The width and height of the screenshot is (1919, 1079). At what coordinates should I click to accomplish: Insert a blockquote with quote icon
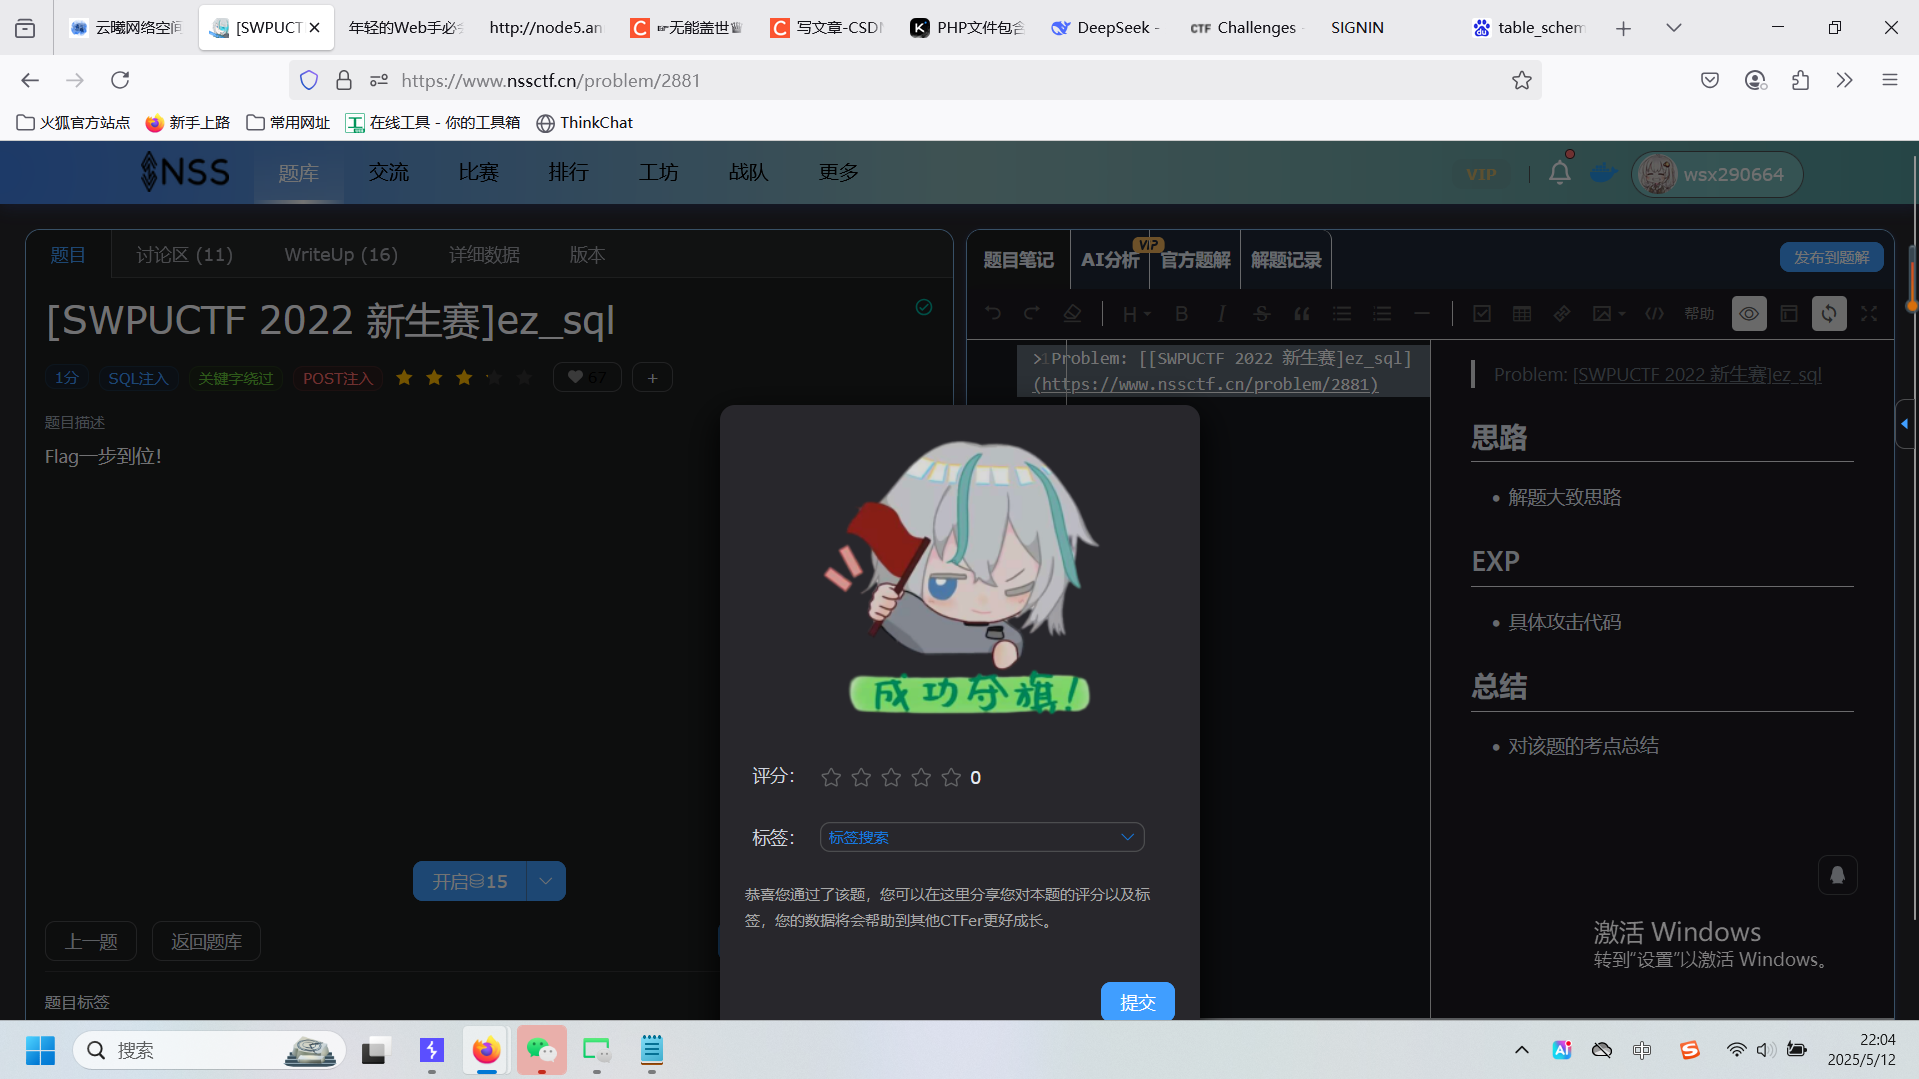click(x=1301, y=314)
